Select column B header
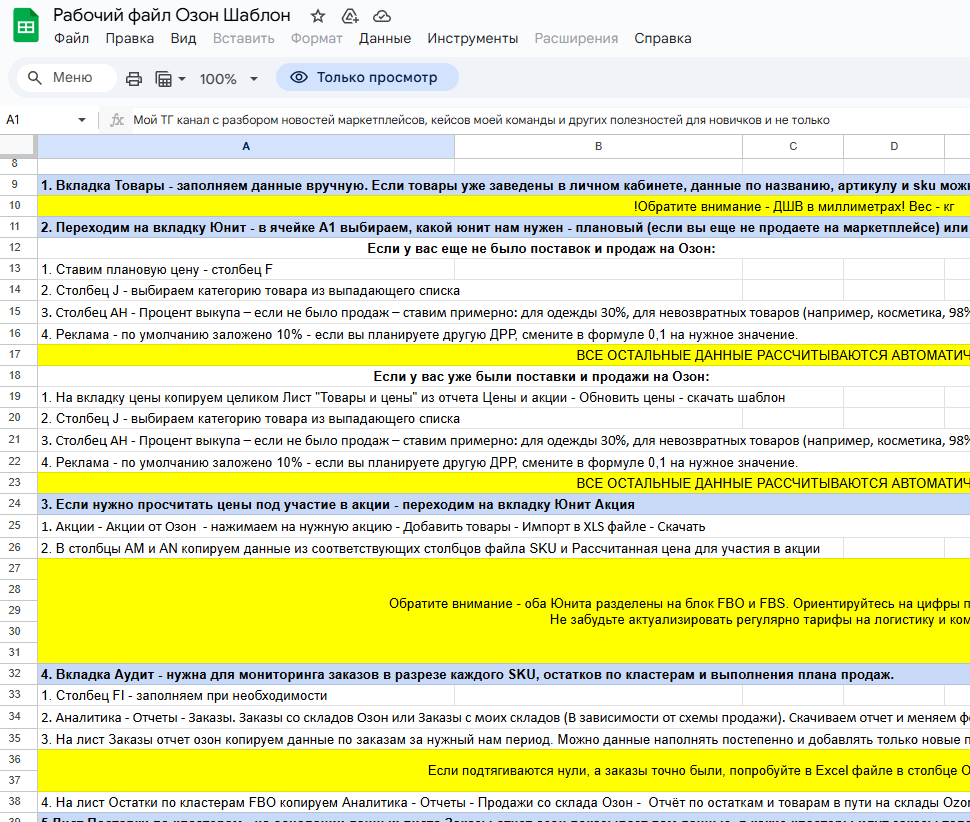The image size is (970, 822). (x=598, y=147)
